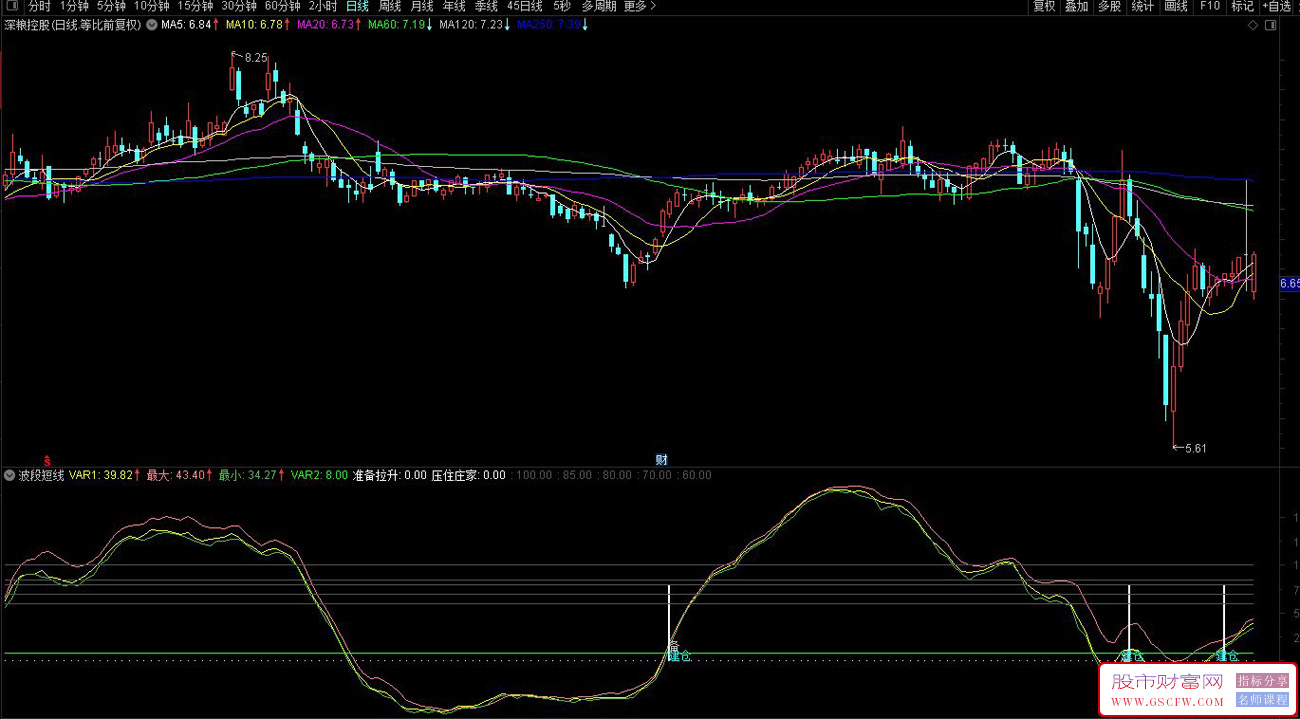The height and width of the screenshot is (719, 1300).
Task: Switch to the 45日线 period
Action: point(526,6)
